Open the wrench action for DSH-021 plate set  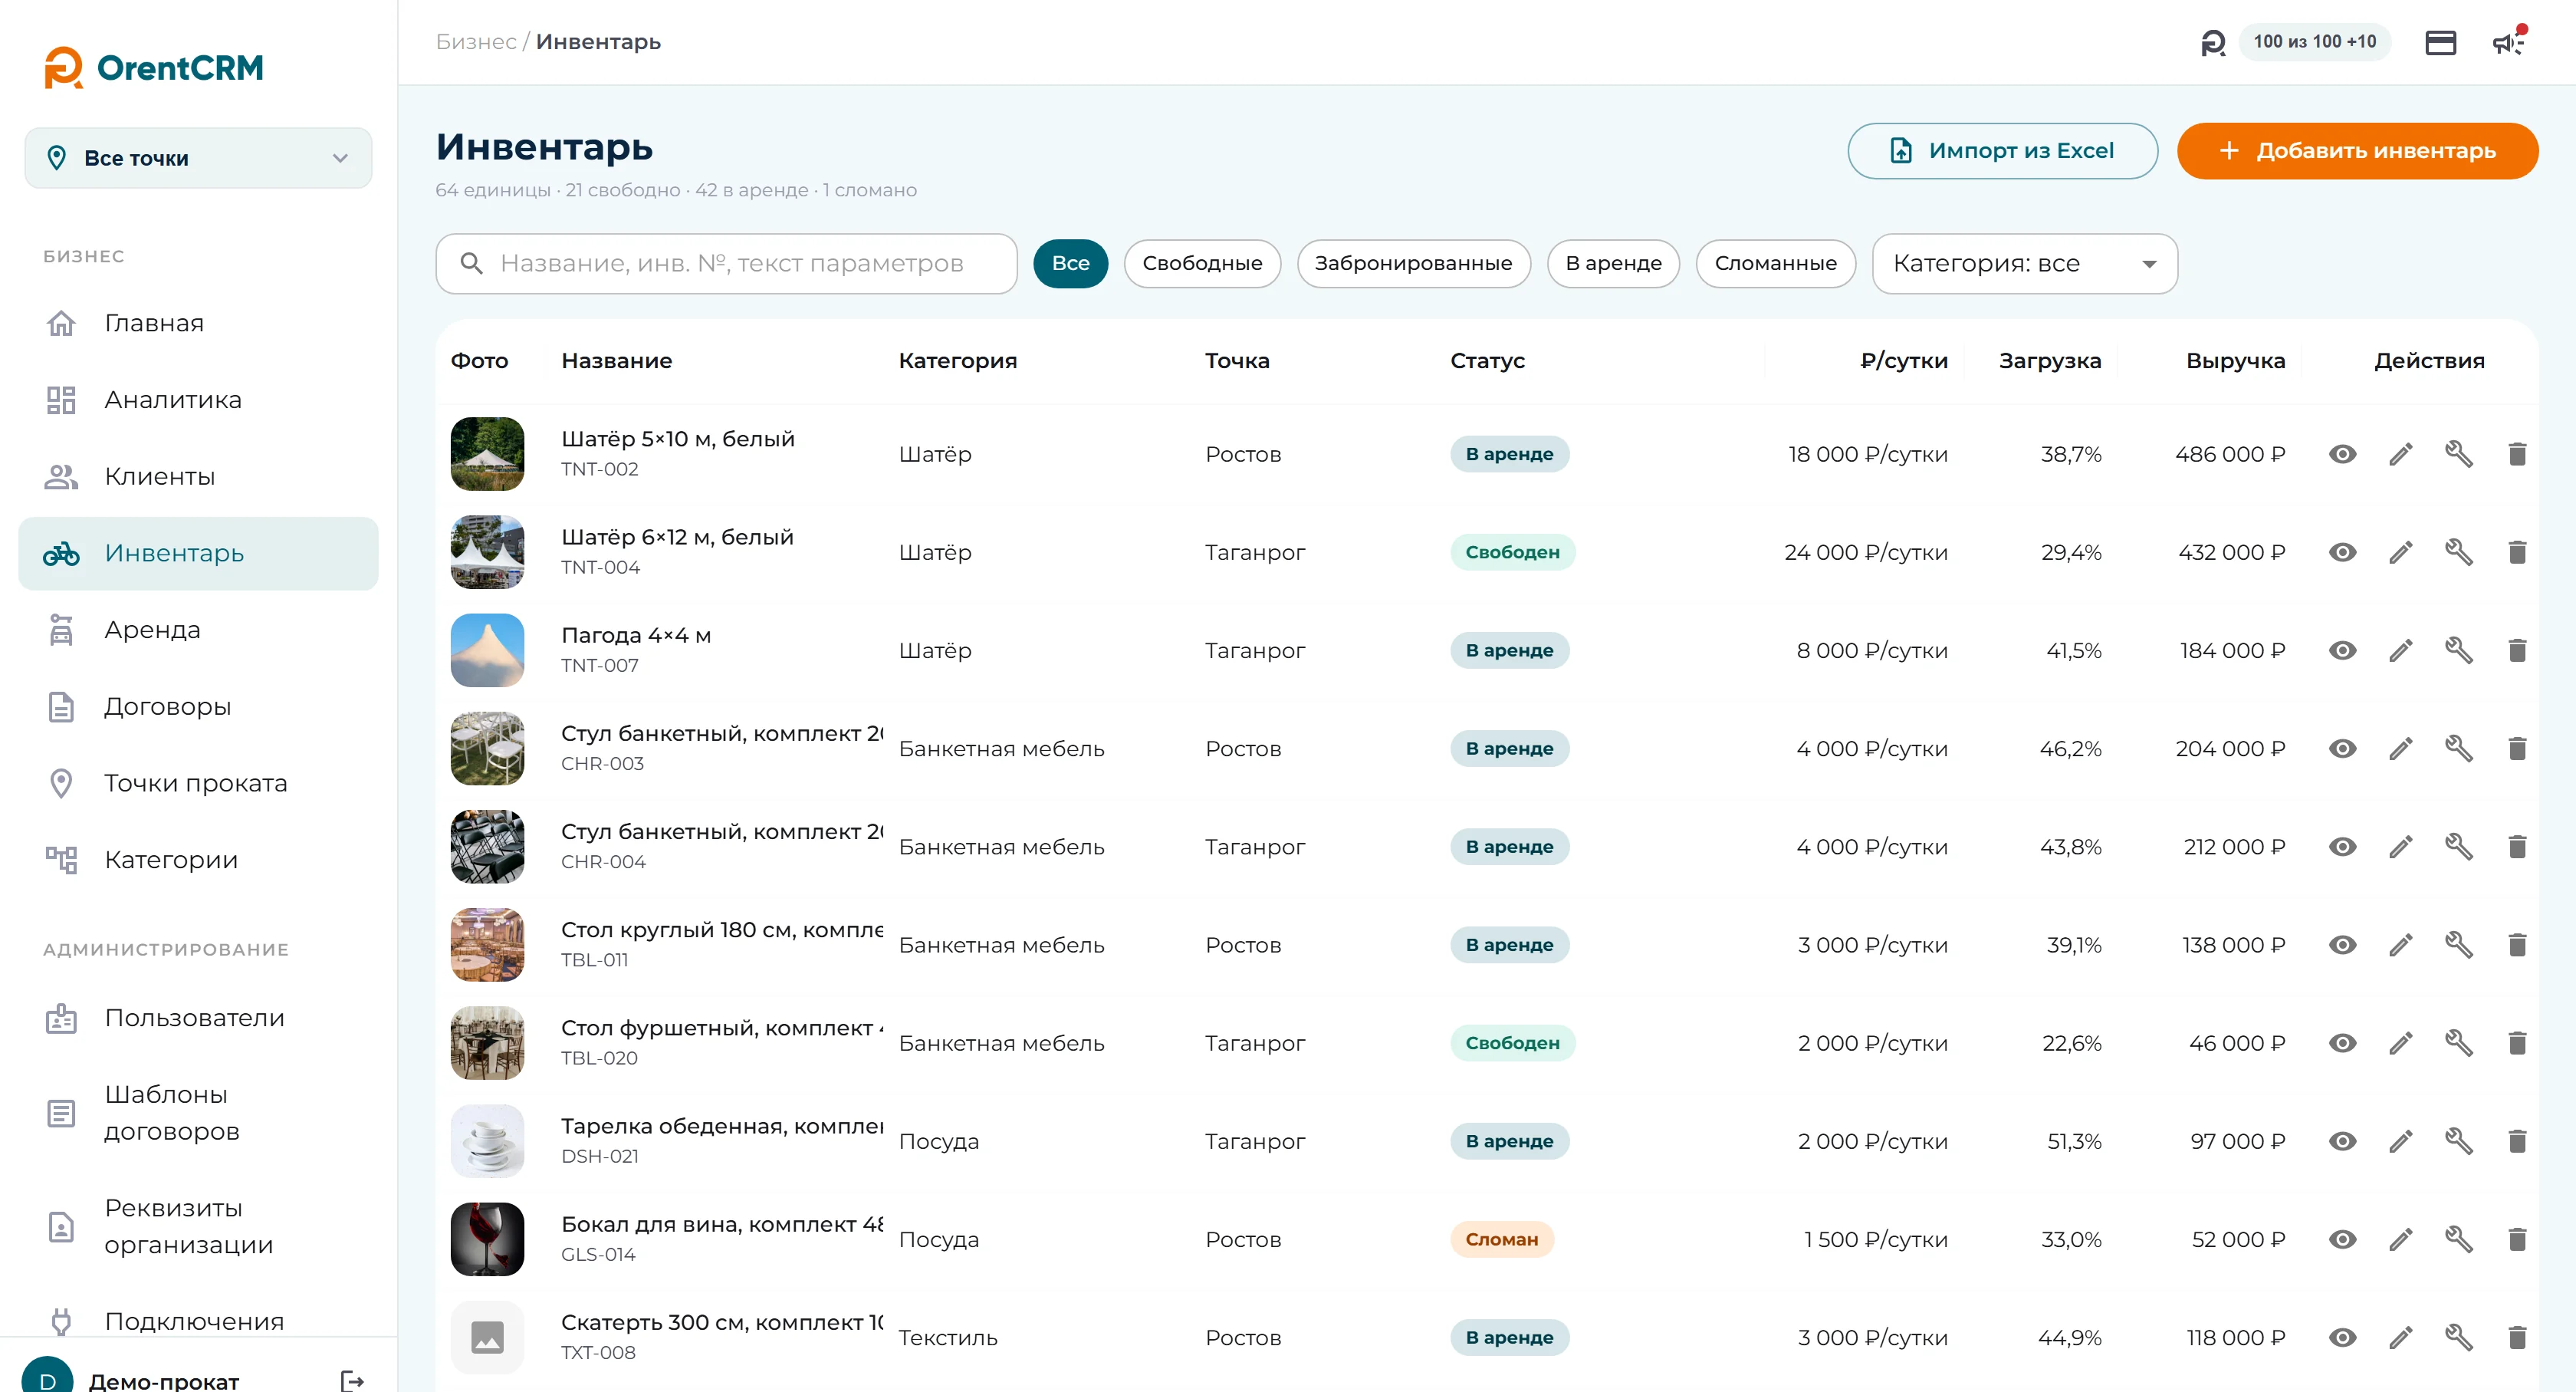pos(2459,1141)
